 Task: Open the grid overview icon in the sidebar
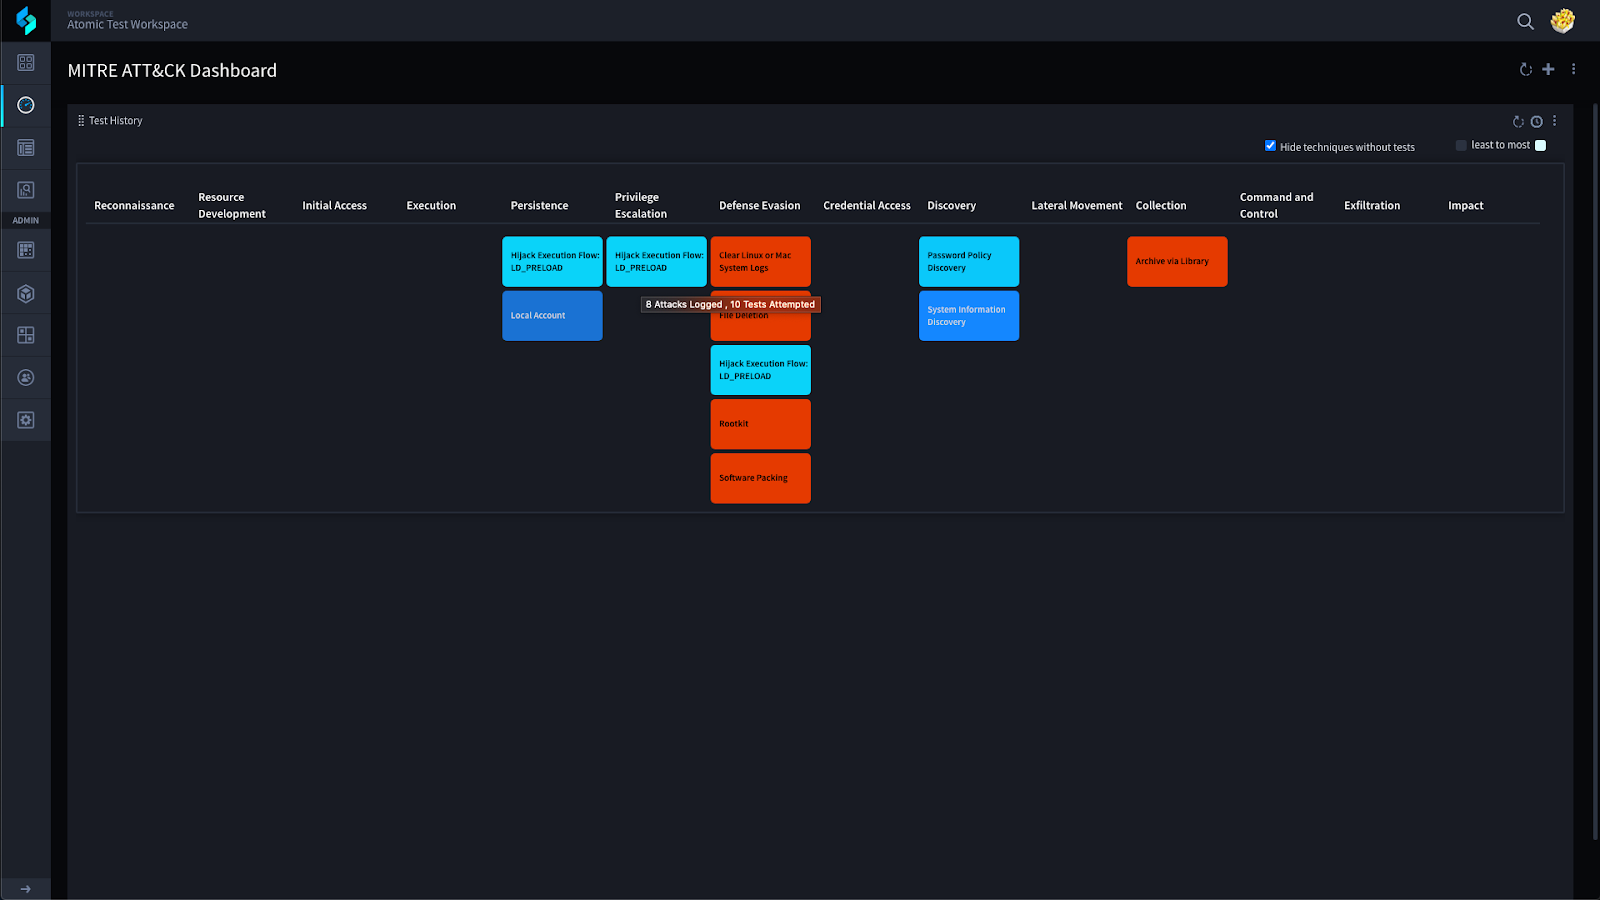point(26,63)
